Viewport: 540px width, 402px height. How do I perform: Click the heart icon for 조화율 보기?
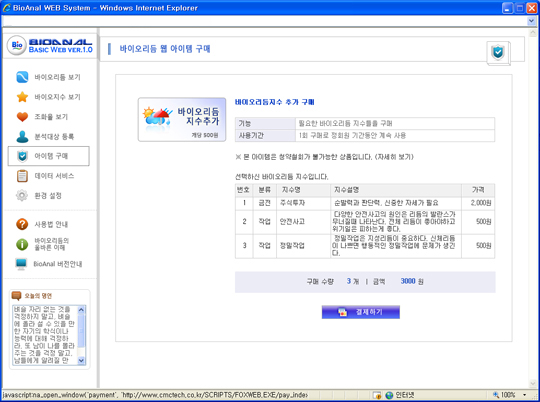(22, 117)
